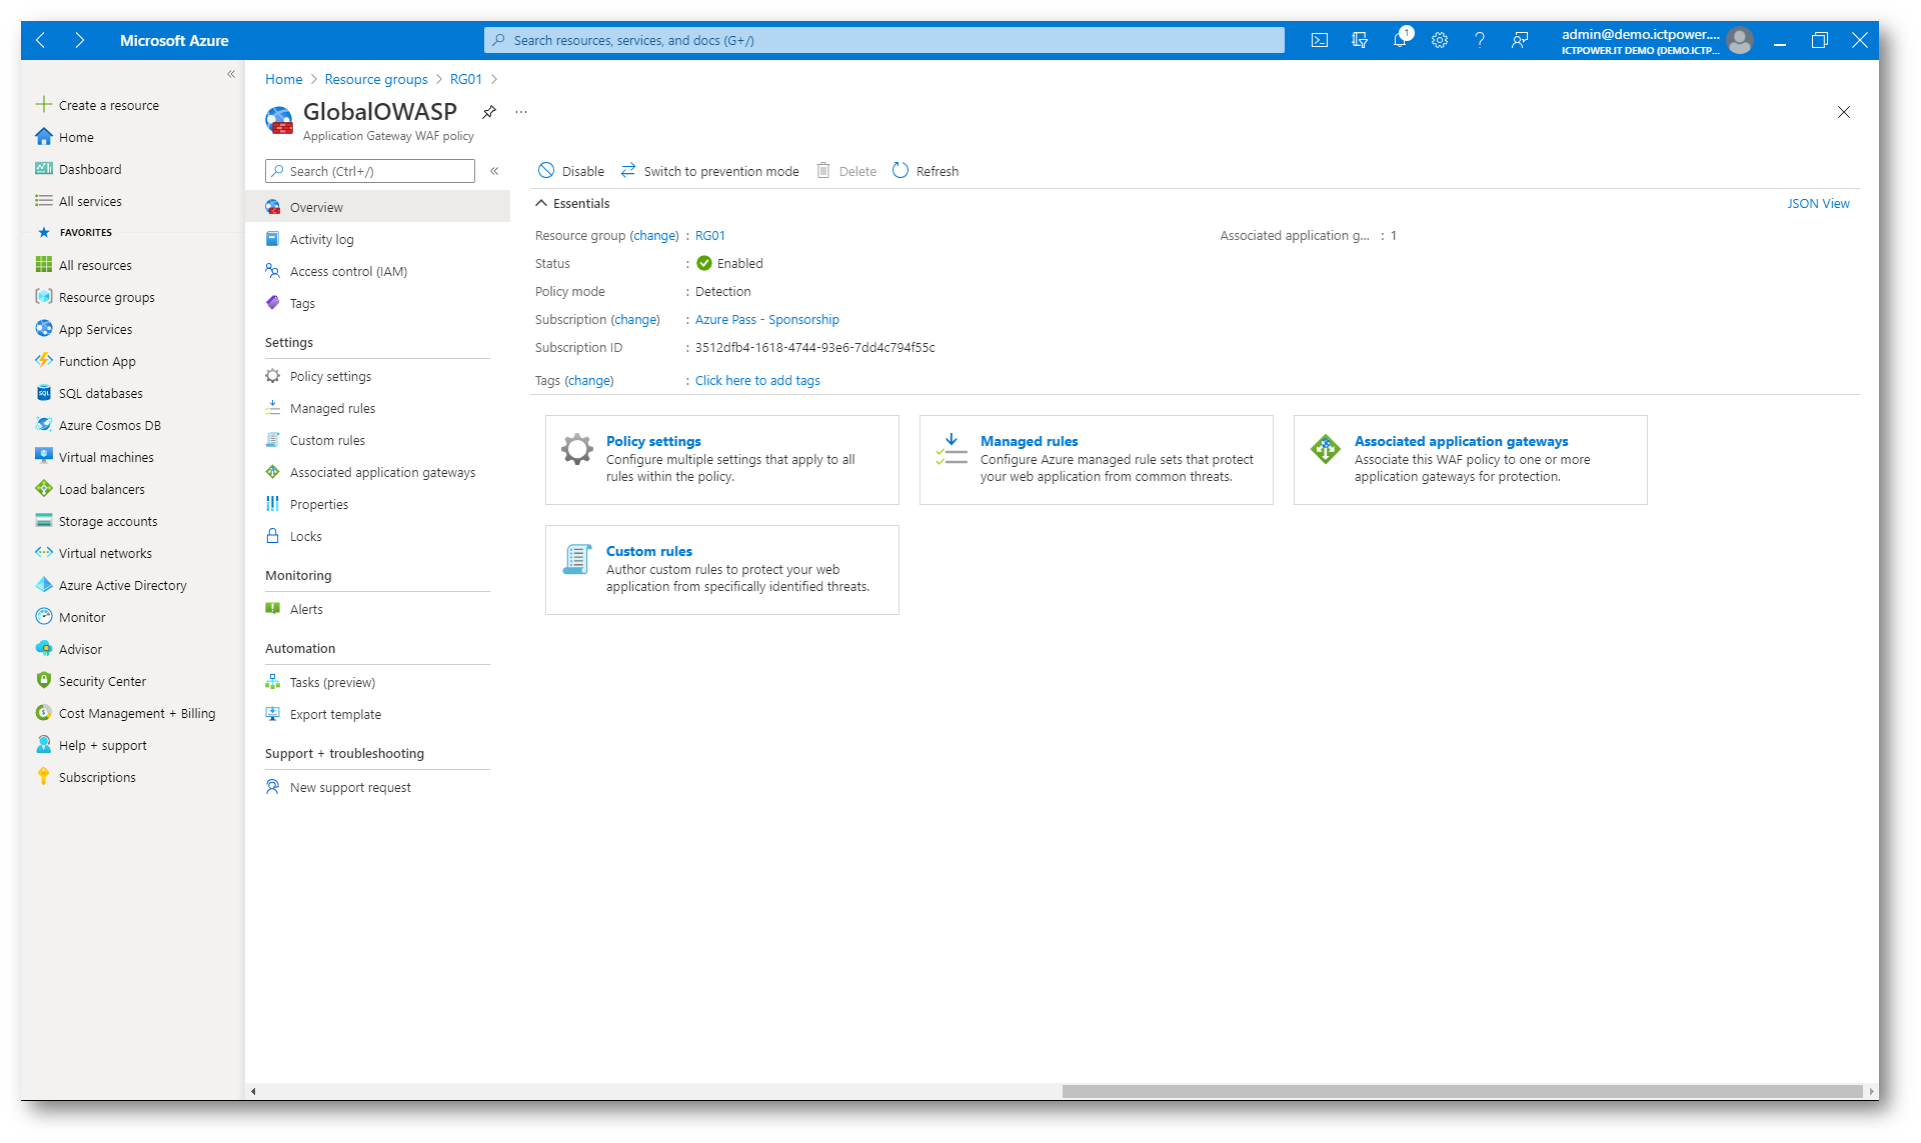Open the help question mark icon
The height and width of the screenshot is (1143, 1921).
(x=1479, y=40)
